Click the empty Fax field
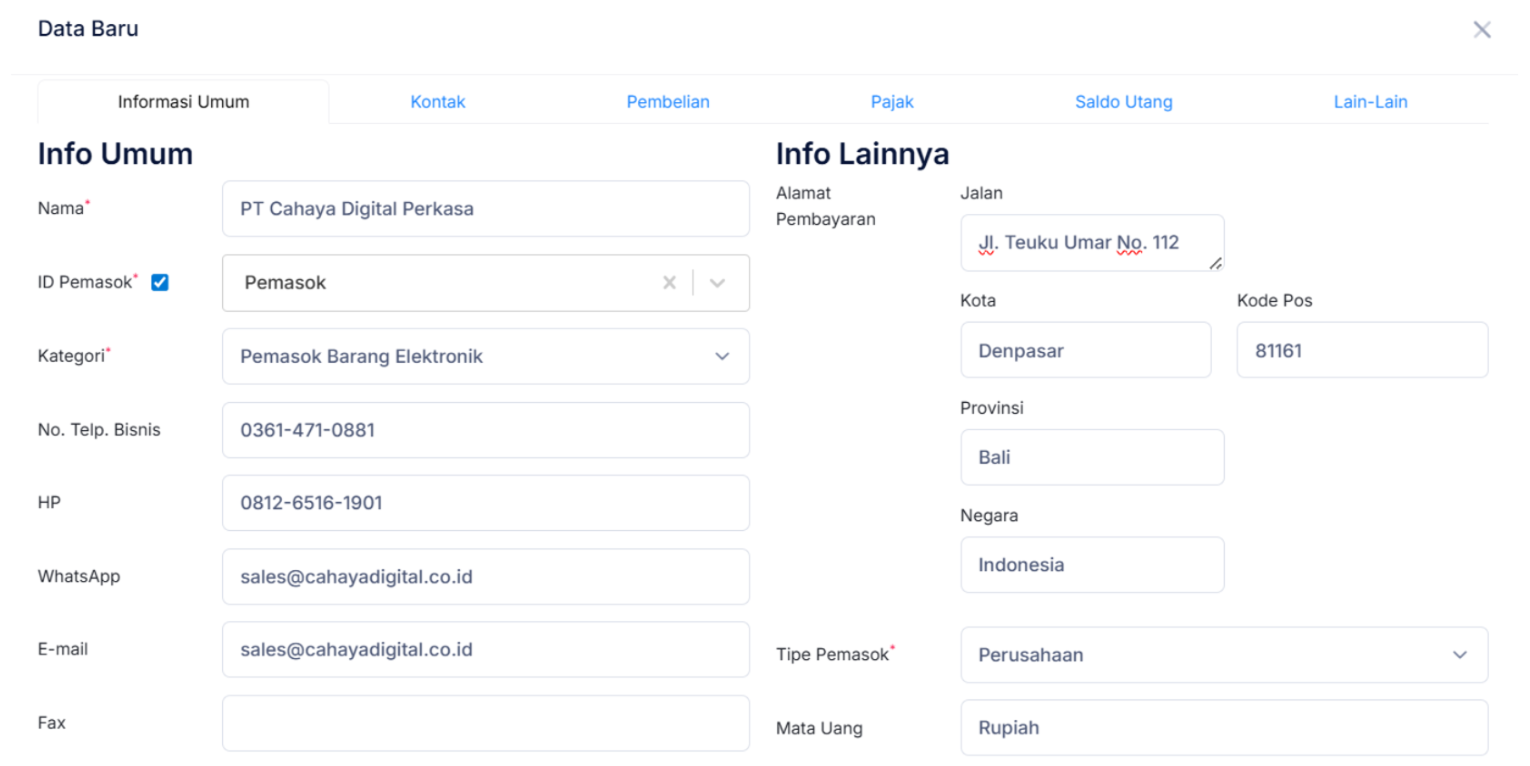The width and height of the screenshot is (1530, 766). 485,723
